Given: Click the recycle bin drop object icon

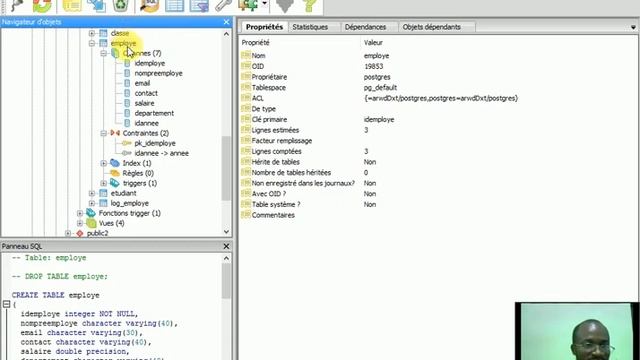Looking at the screenshot, I should 120,5.
